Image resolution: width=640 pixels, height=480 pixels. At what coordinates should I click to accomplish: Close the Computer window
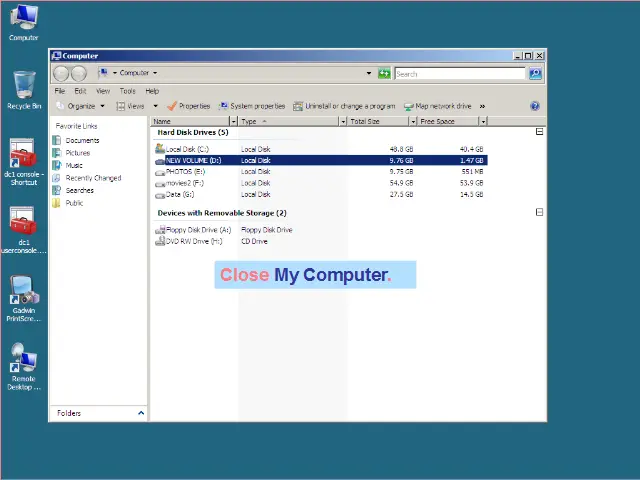(x=539, y=56)
